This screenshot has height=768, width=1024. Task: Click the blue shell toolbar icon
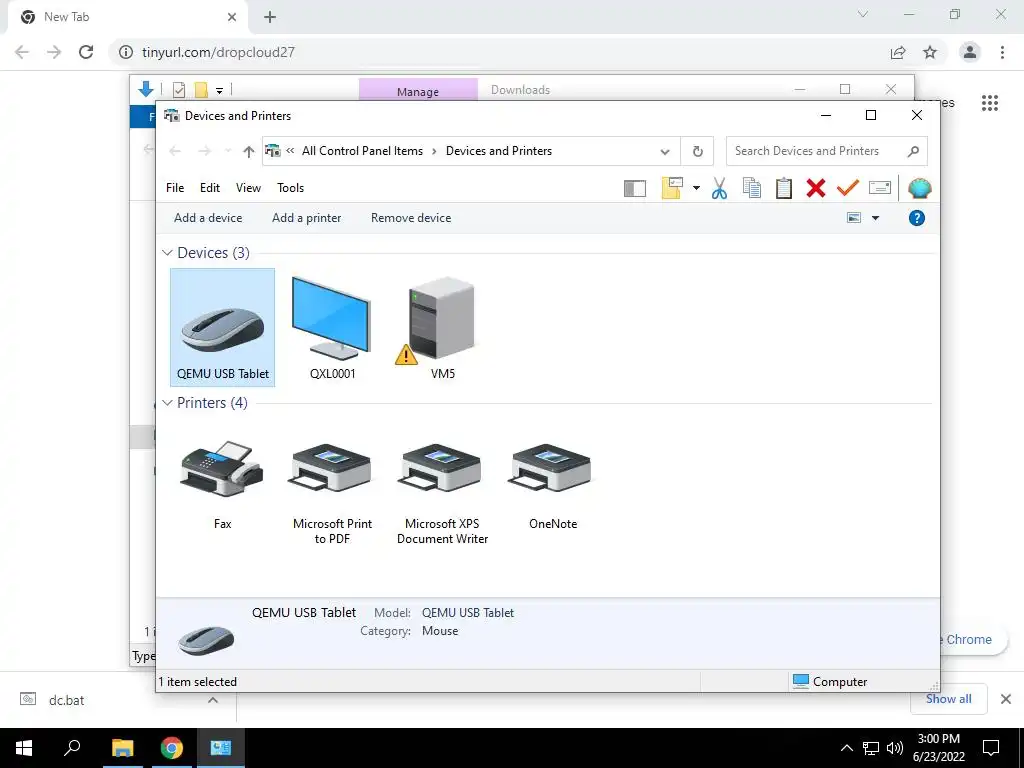coord(920,189)
